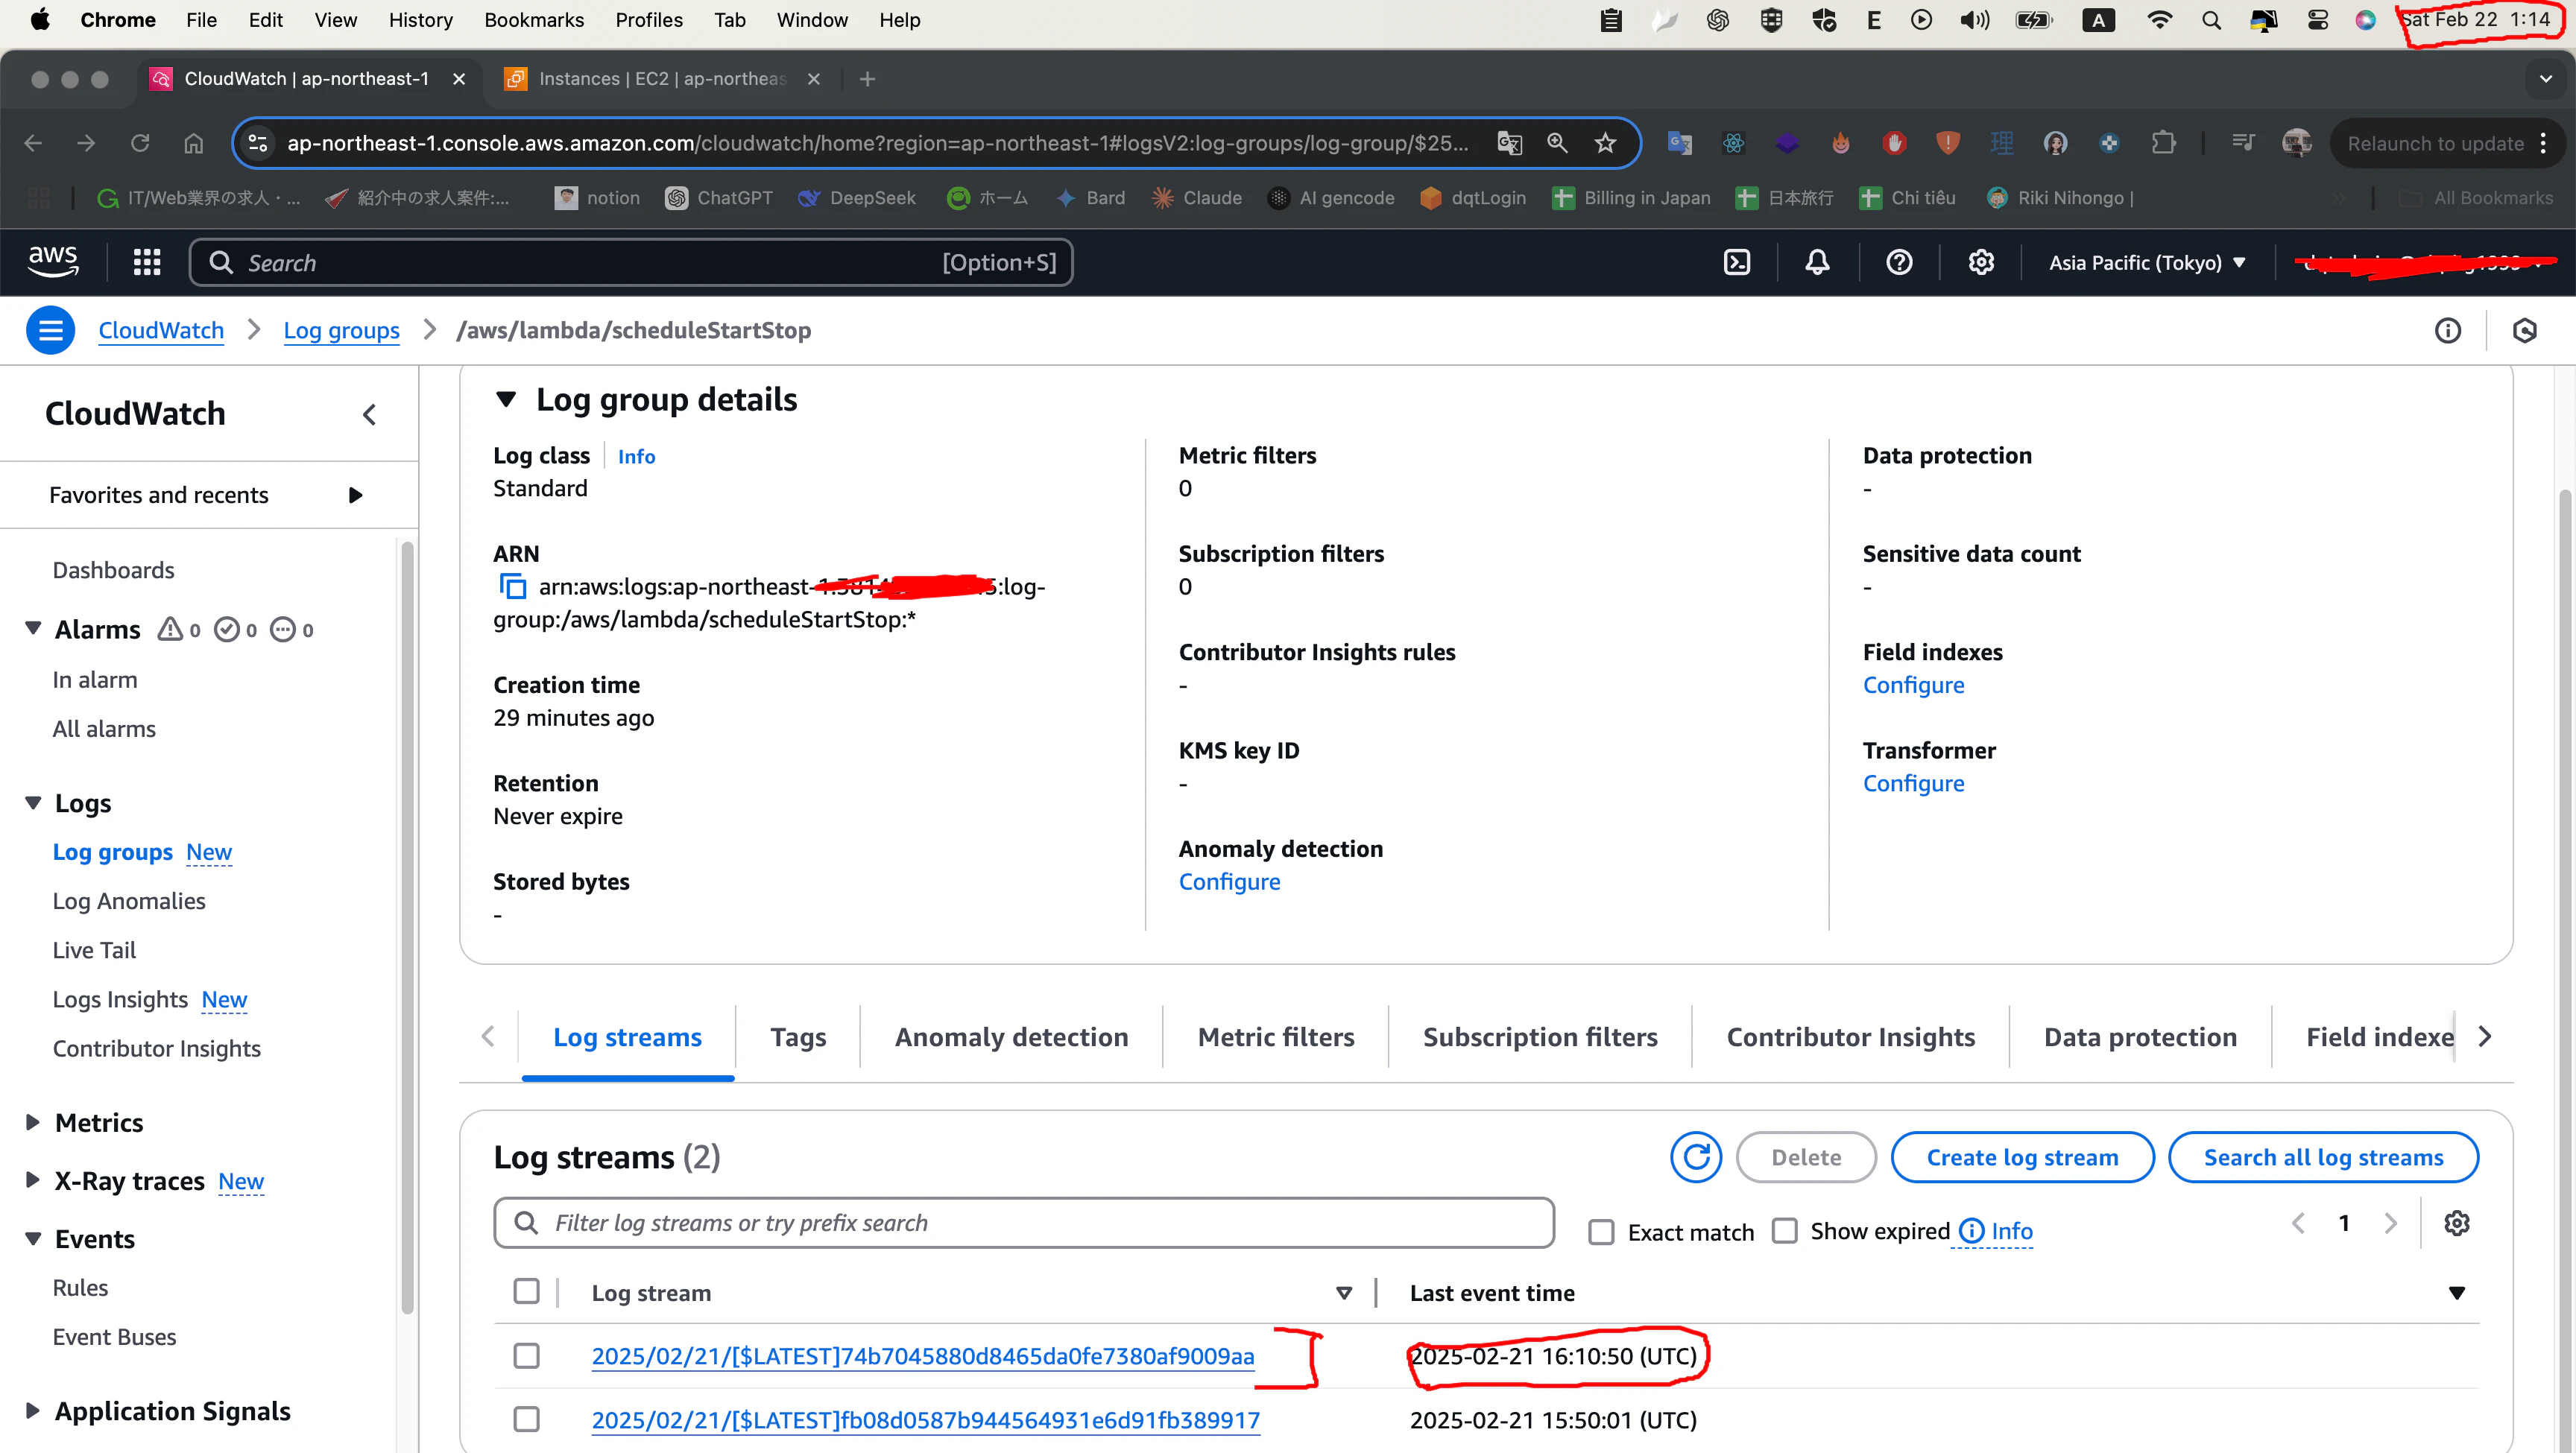Viewport: 2576px width, 1453px height.
Task: Click Configure under Anomaly detection
Action: 1229,882
